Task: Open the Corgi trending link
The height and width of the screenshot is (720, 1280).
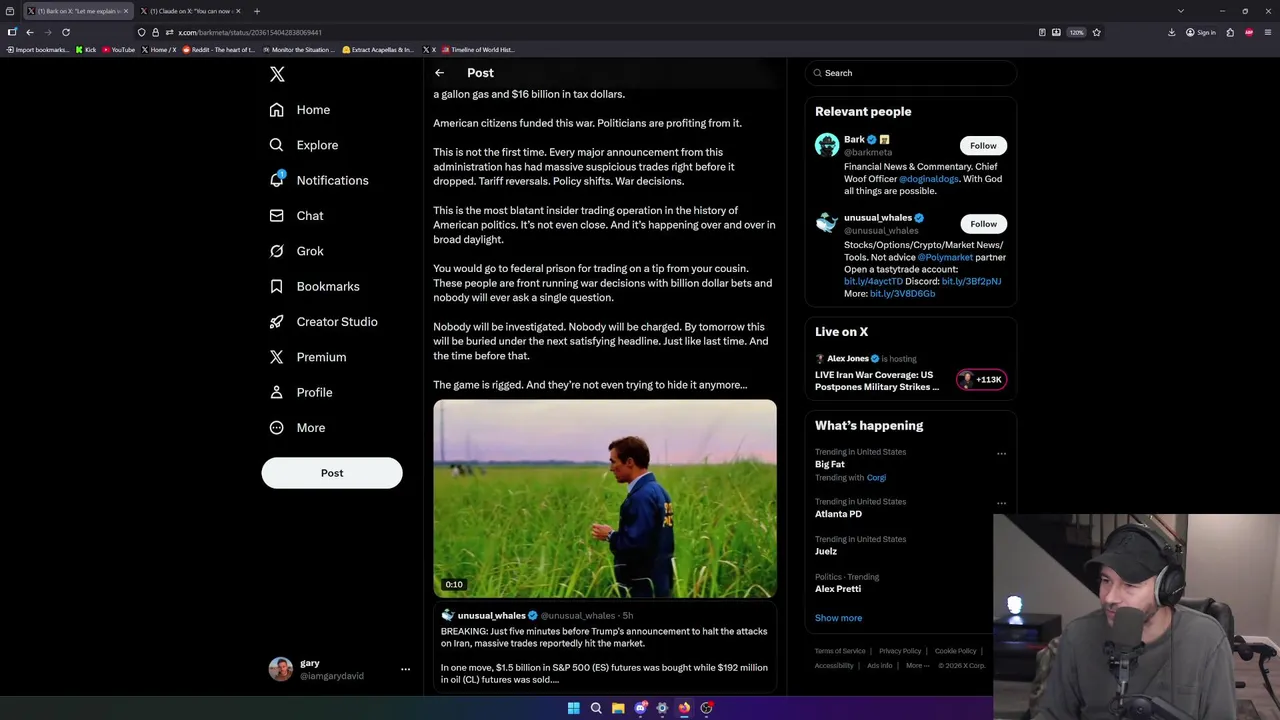Action: (876, 478)
